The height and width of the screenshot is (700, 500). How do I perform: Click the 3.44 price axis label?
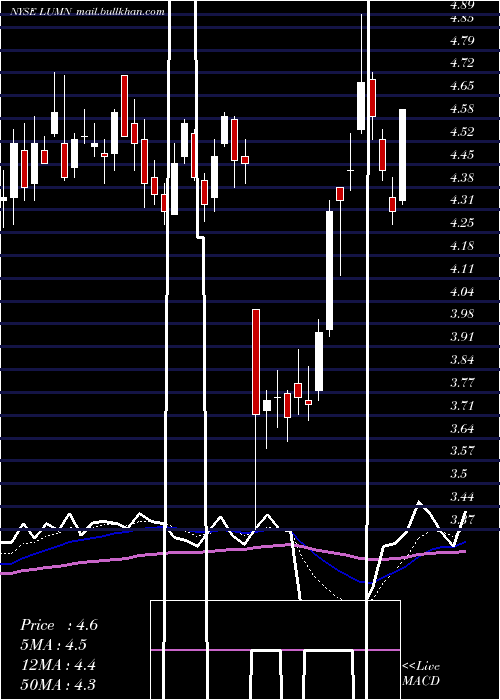click(x=462, y=496)
